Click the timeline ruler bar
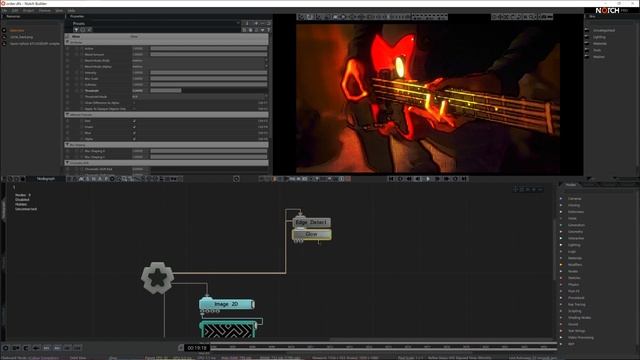Screen dimensions: 640x360 (384, 347)
